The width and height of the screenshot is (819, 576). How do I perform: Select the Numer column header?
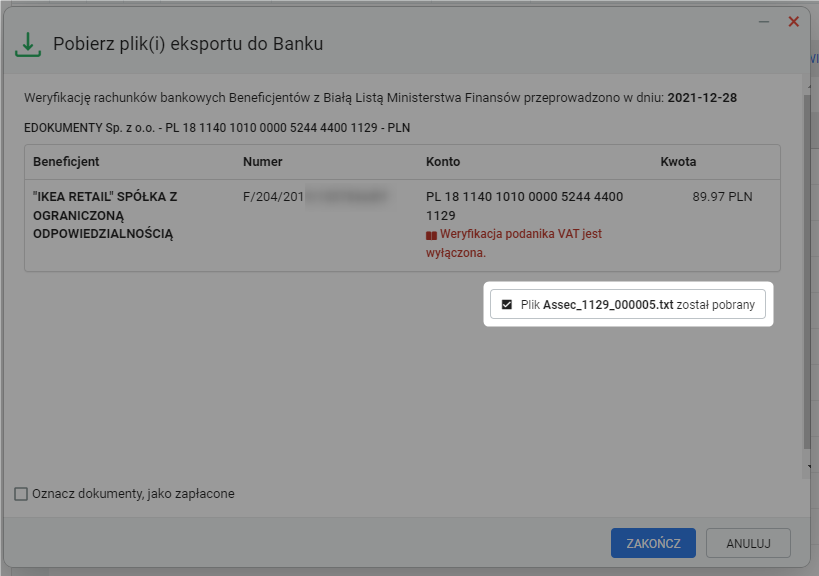pos(262,161)
